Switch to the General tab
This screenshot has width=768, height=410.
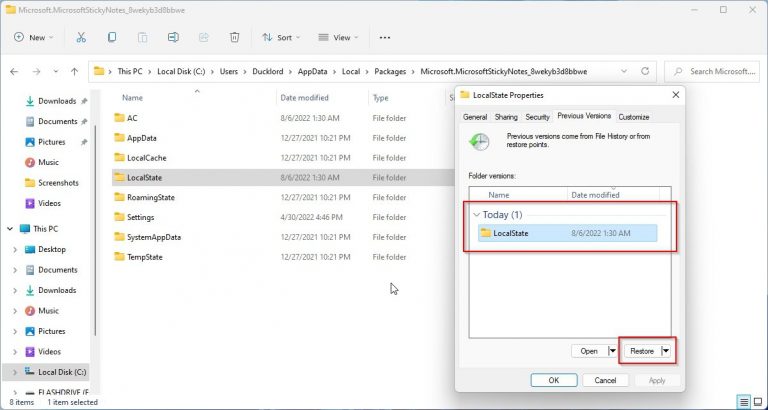[x=475, y=117]
